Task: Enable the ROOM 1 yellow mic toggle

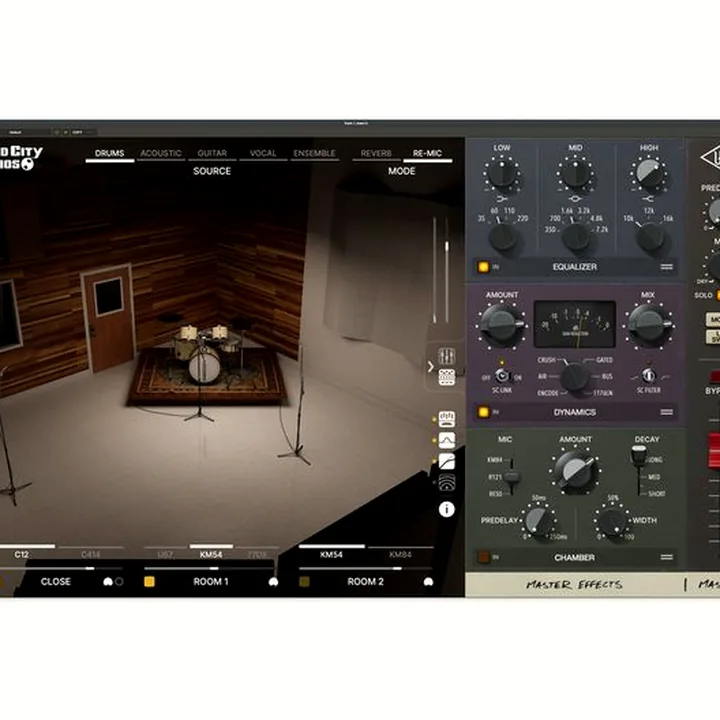Action: coord(149,582)
